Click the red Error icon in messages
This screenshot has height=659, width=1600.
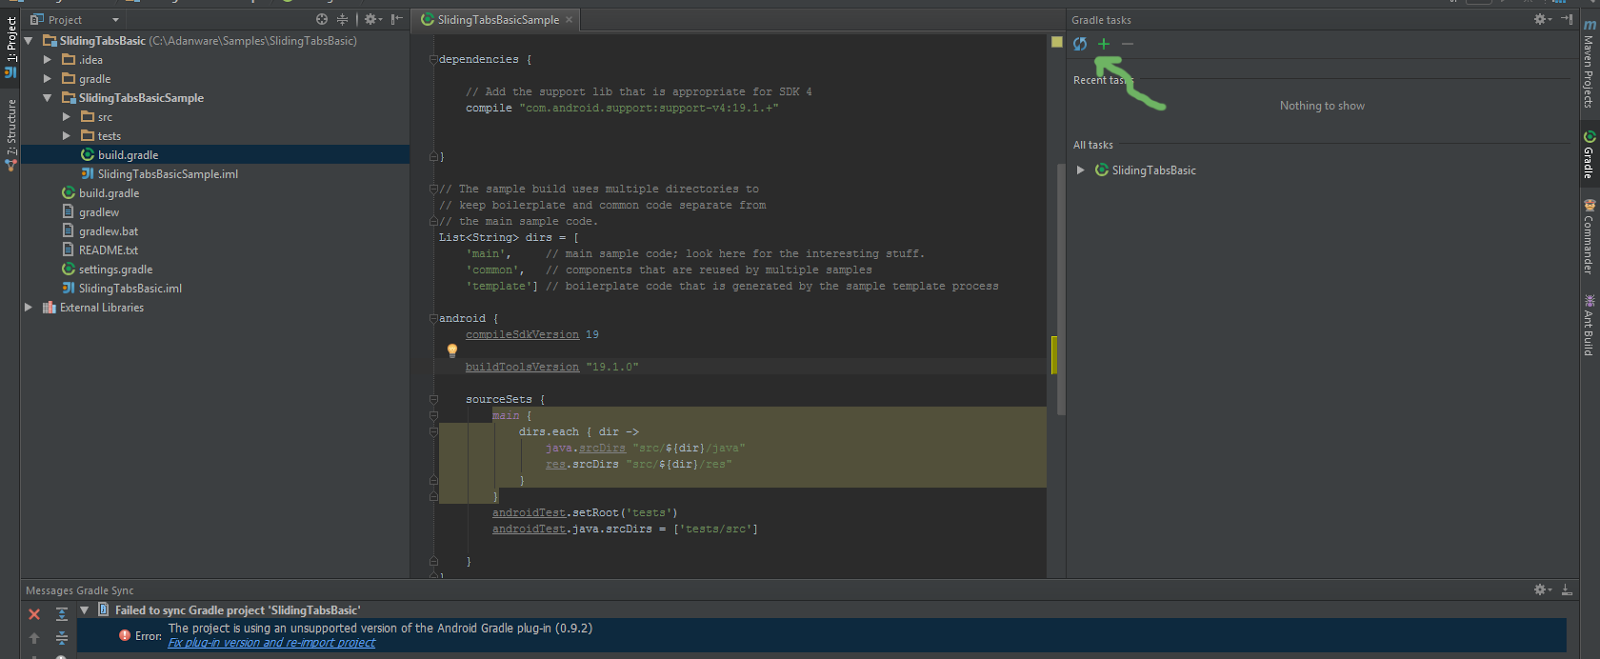125,635
